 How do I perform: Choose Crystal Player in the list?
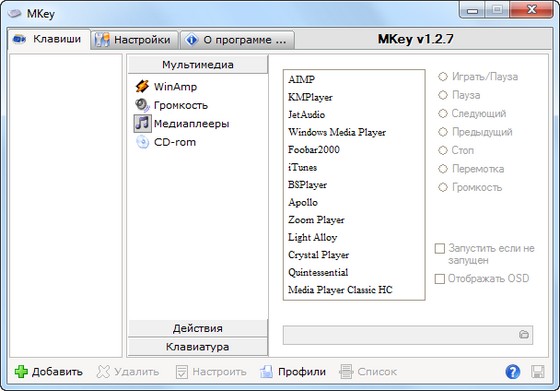(x=318, y=255)
